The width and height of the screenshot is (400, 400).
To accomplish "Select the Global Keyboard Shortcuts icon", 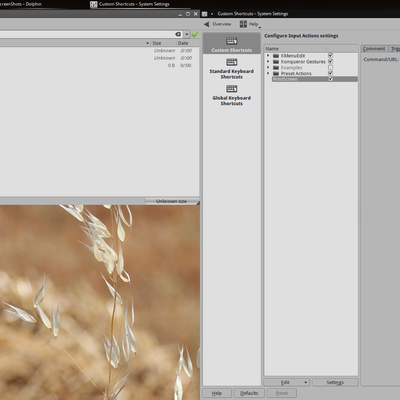I will 232,89.
